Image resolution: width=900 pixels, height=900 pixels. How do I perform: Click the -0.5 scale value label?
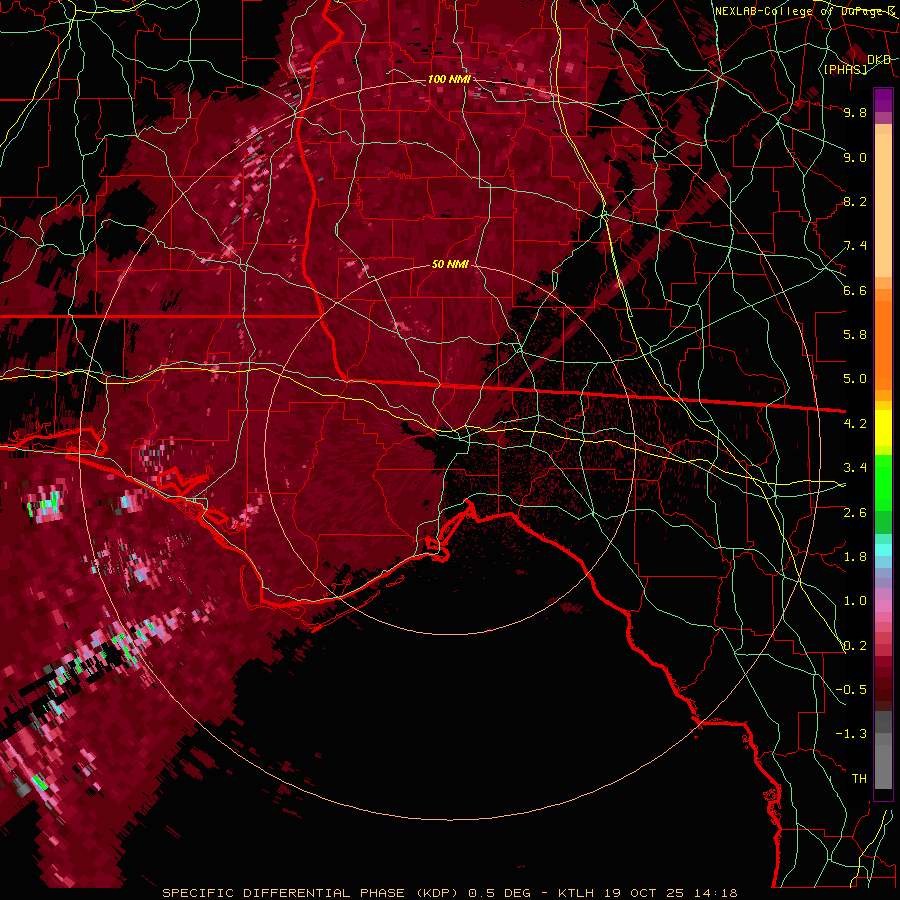pos(851,690)
